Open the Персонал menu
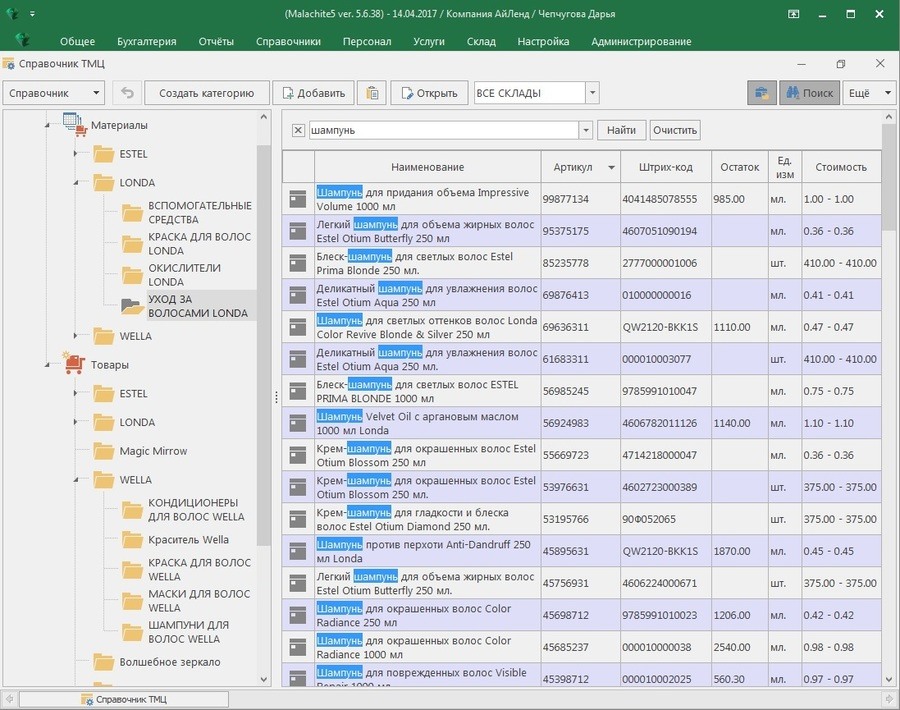900x710 pixels. click(367, 41)
